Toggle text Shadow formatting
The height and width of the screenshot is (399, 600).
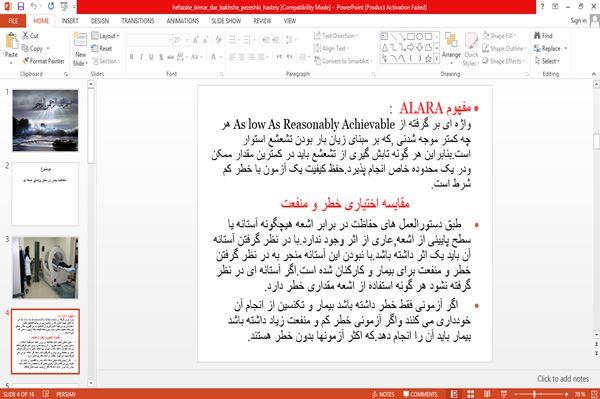tap(161, 57)
